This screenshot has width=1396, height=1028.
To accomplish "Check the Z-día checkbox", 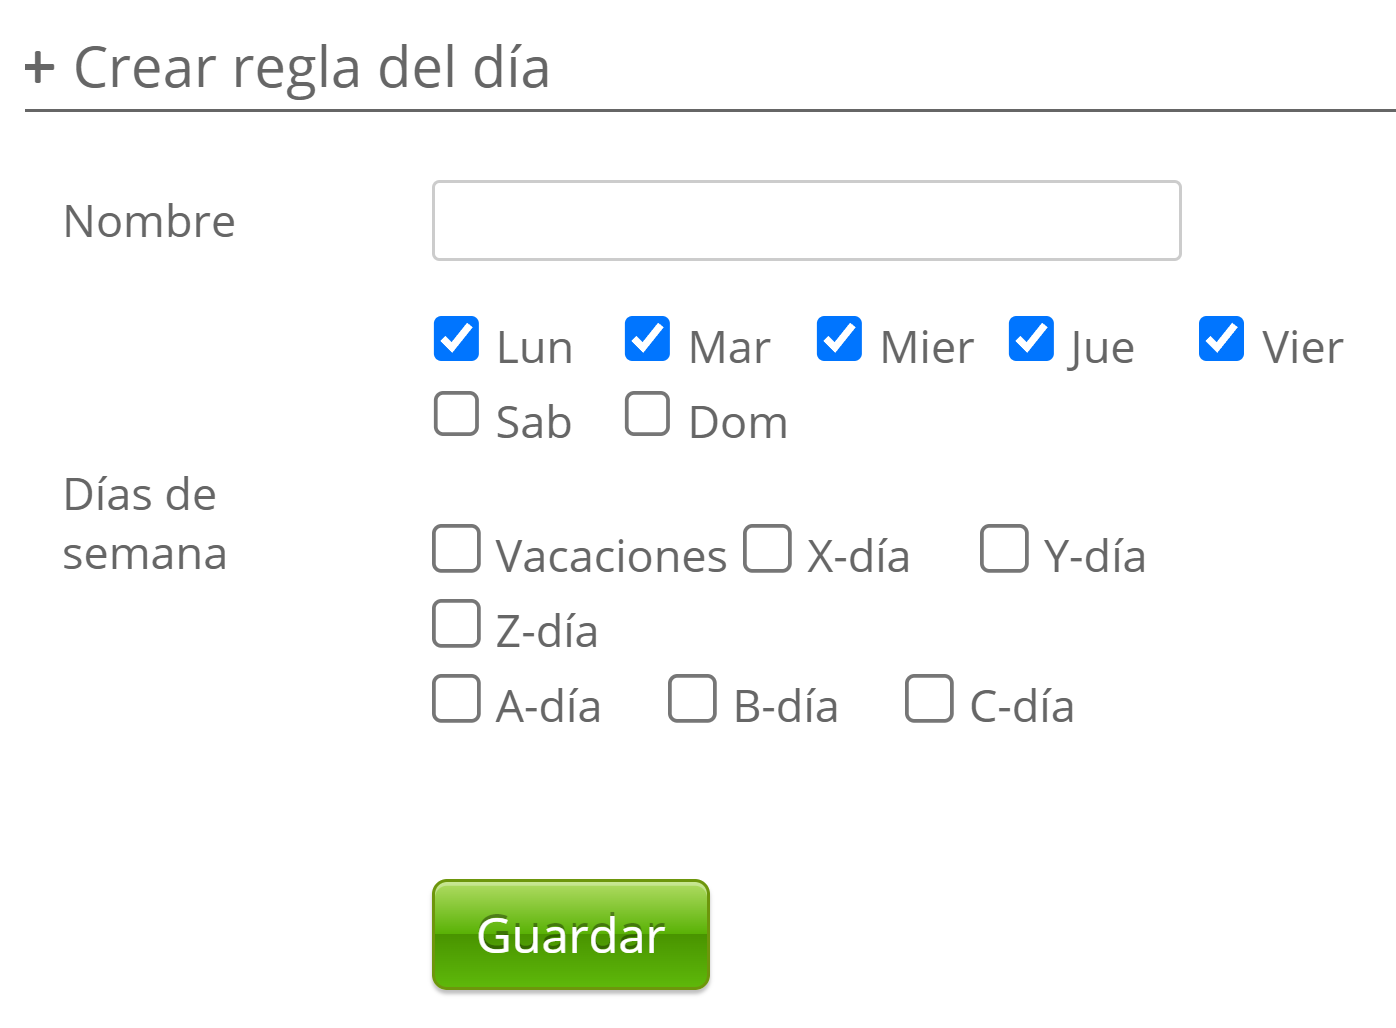I will pyautogui.click(x=456, y=624).
